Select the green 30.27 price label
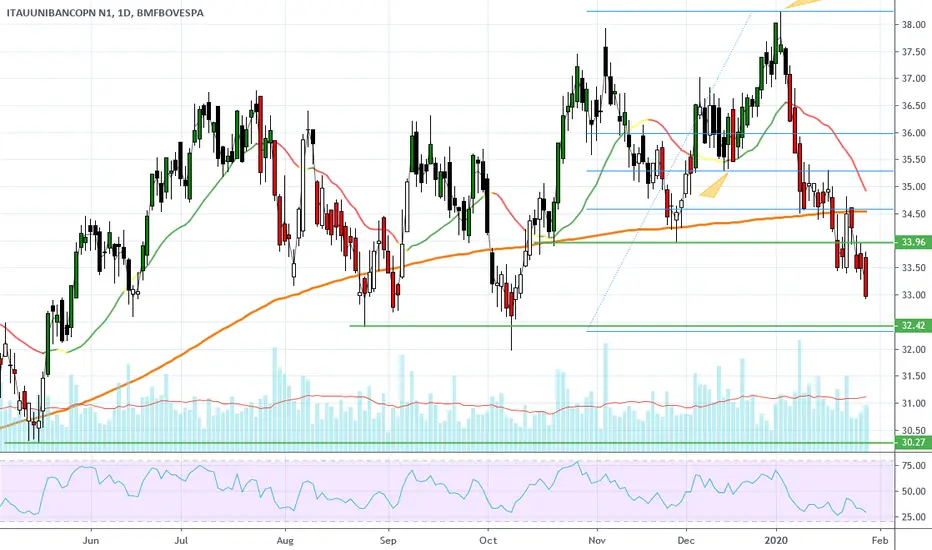Image resolution: width=932 pixels, height=550 pixels. (913, 442)
